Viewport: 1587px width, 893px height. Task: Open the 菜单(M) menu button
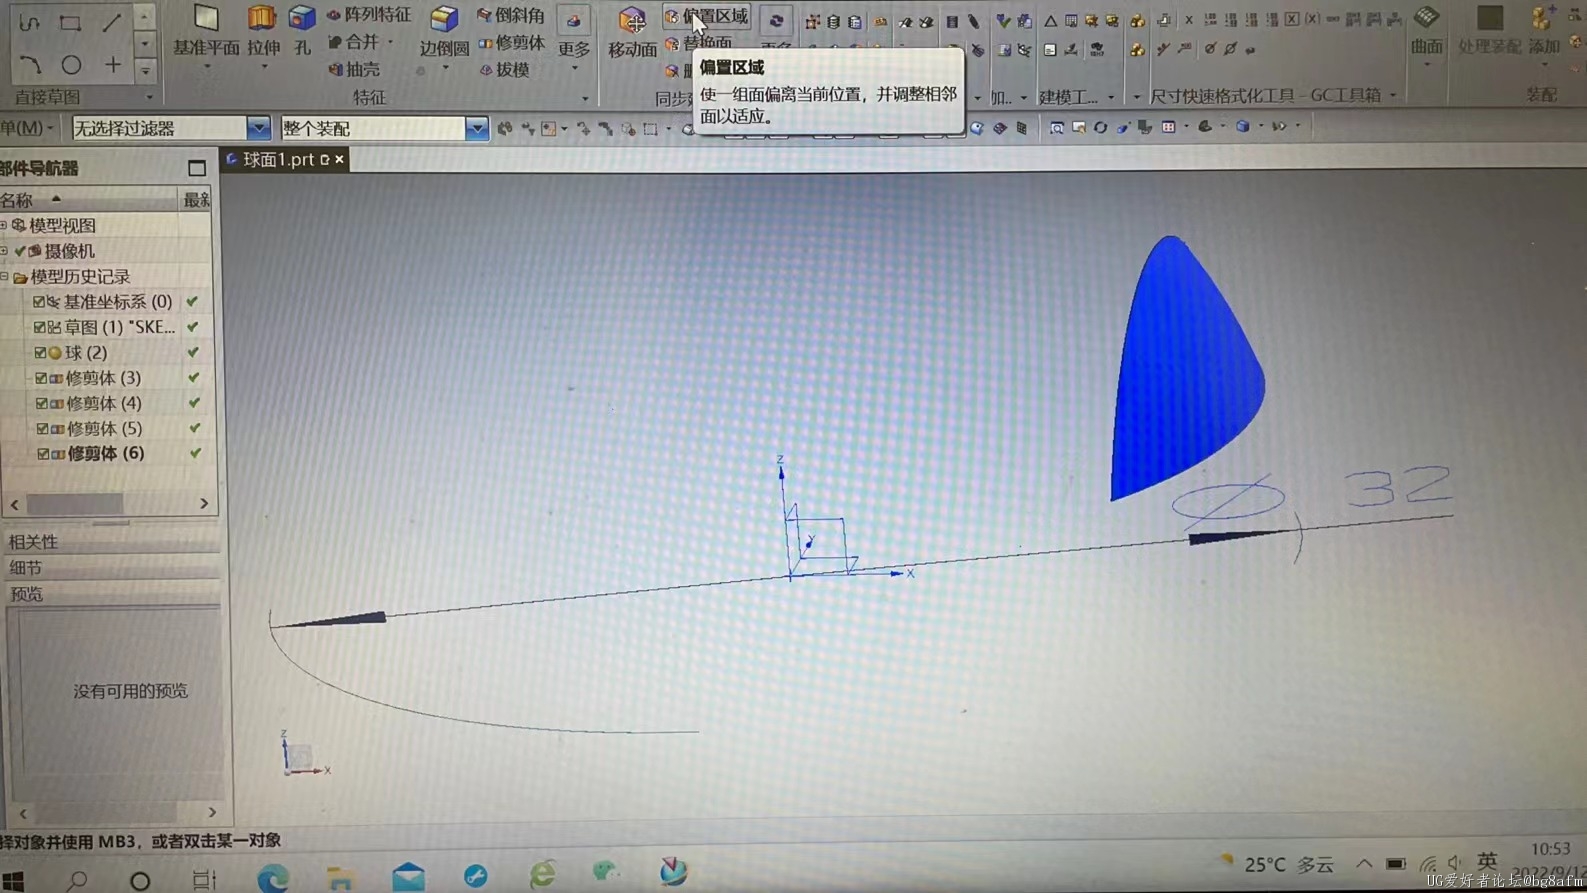coord(25,128)
